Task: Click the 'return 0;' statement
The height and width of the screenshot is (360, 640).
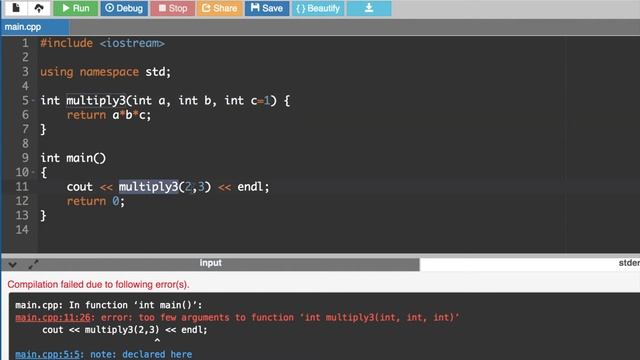Action: [x=96, y=201]
